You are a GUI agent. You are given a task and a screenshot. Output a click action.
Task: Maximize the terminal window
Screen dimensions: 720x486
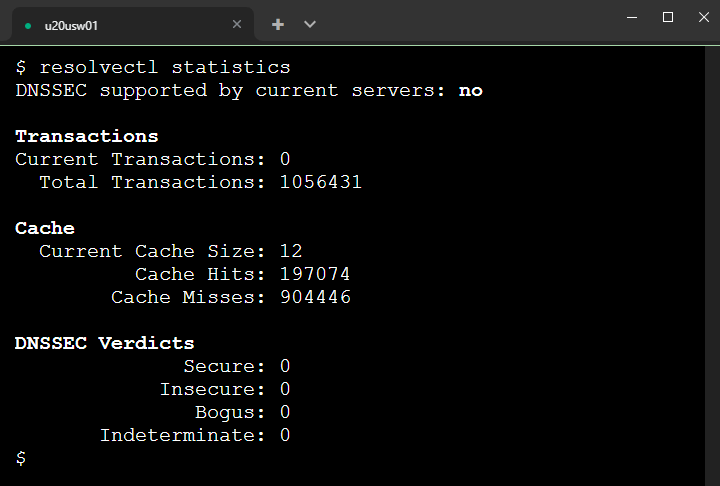click(668, 17)
